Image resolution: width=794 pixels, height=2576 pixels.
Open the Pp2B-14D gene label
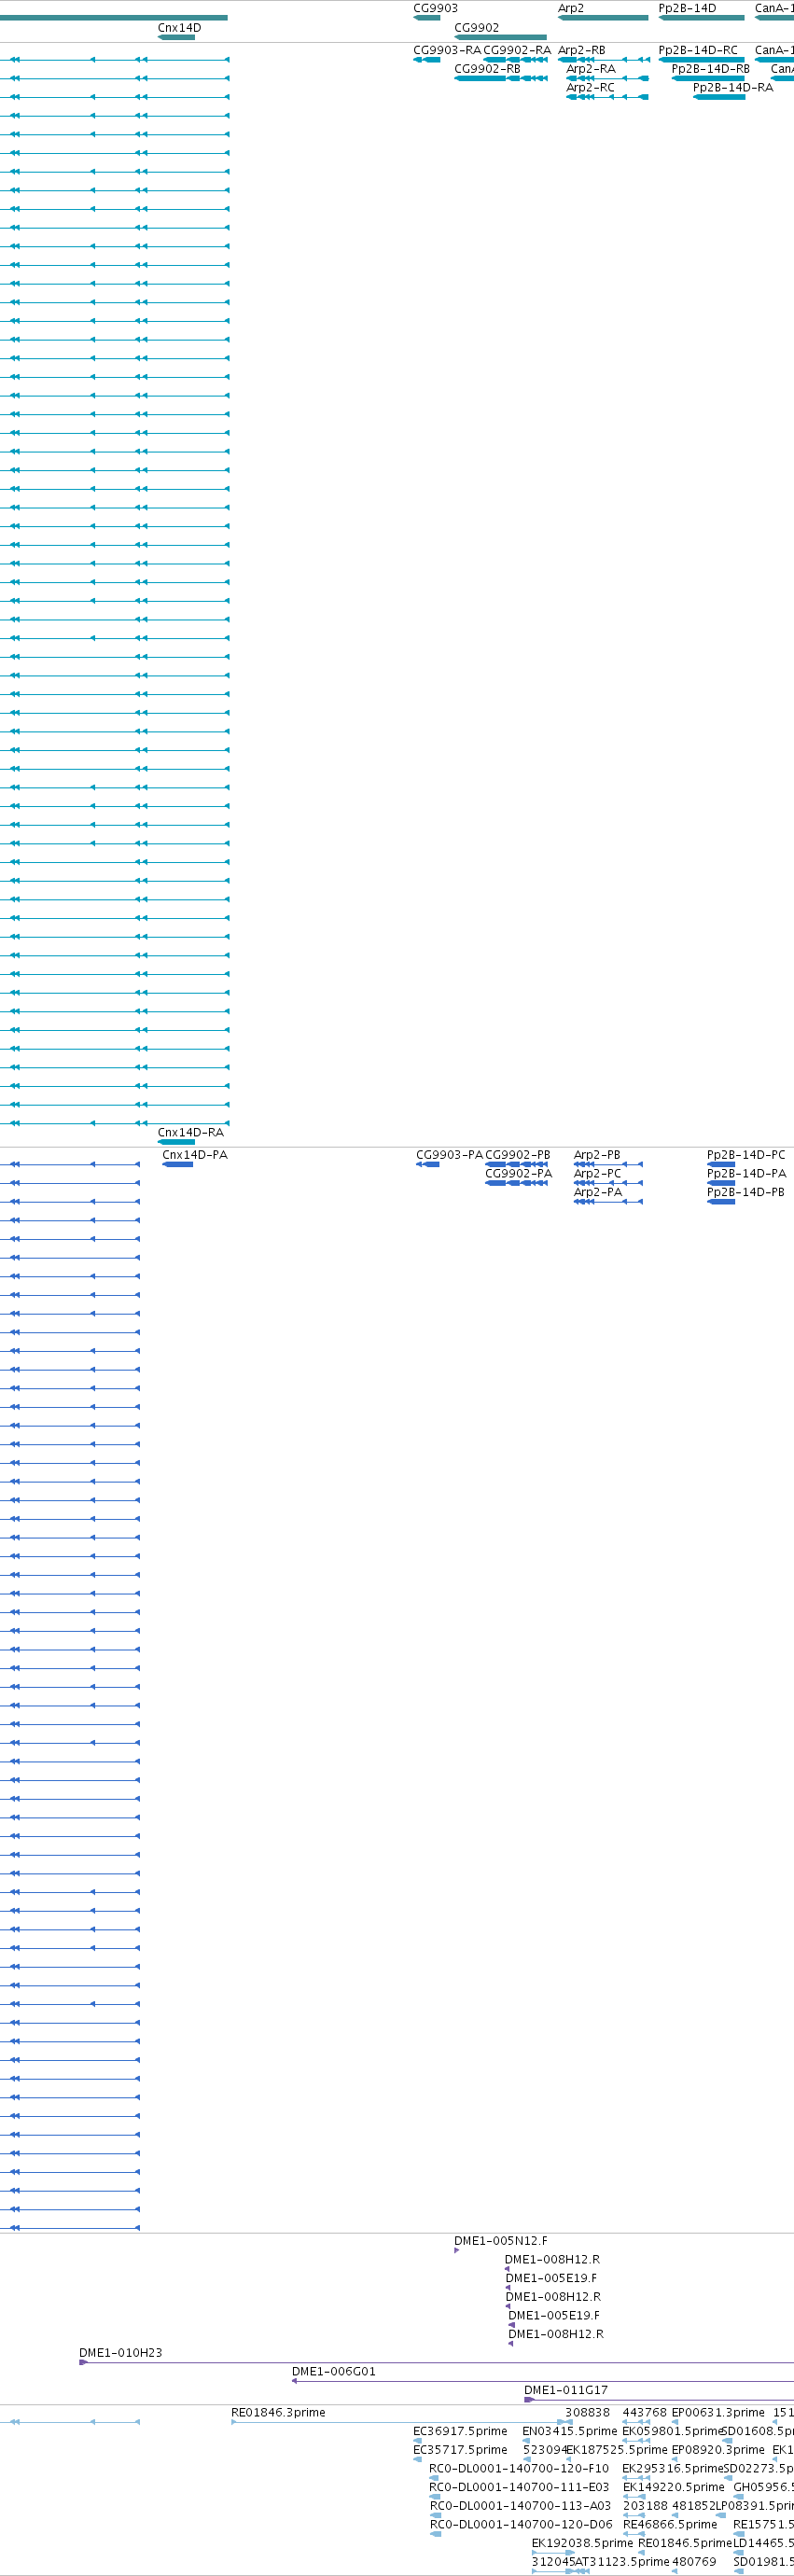[687, 8]
